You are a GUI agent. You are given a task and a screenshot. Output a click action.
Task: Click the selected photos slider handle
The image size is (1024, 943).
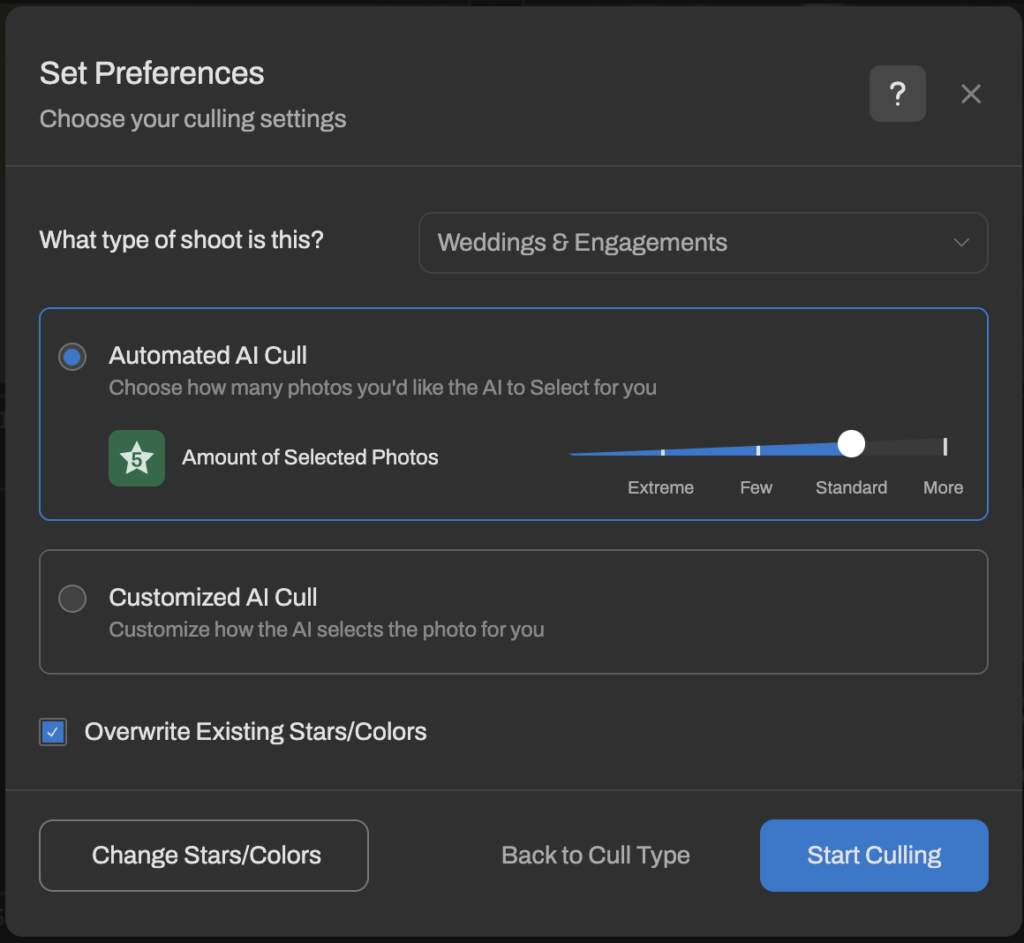coord(851,444)
